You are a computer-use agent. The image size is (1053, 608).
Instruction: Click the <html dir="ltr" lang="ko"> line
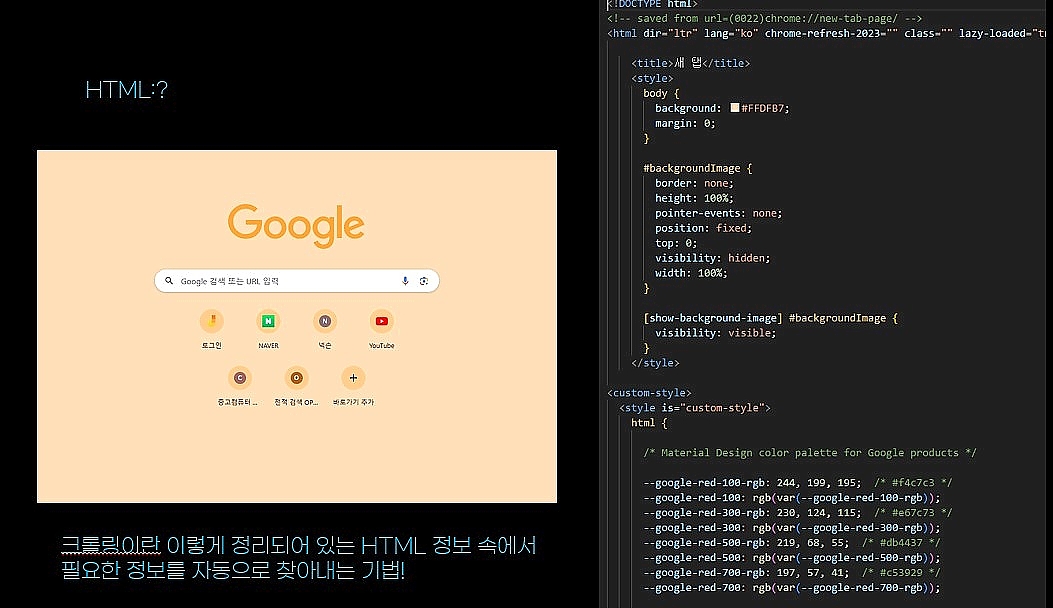tap(826, 33)
